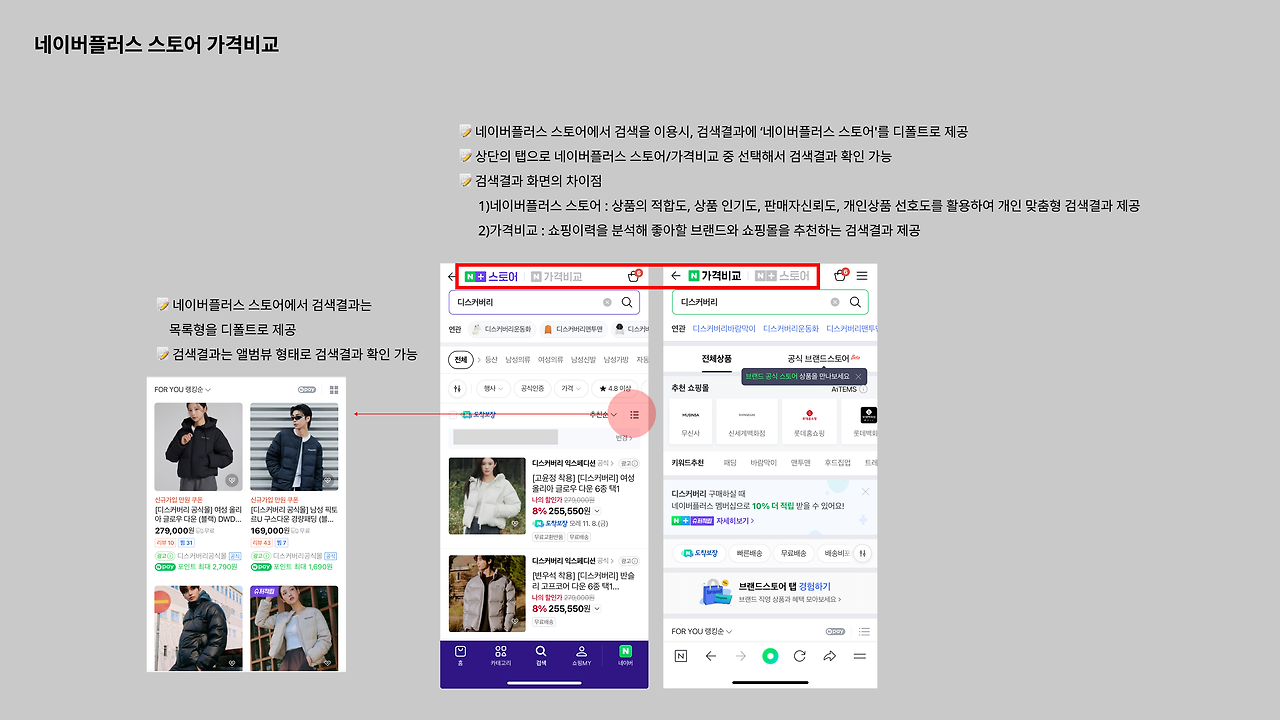
Task: Dismiss the 멤버십 10% 적립 banner
Action: (865, 492)
